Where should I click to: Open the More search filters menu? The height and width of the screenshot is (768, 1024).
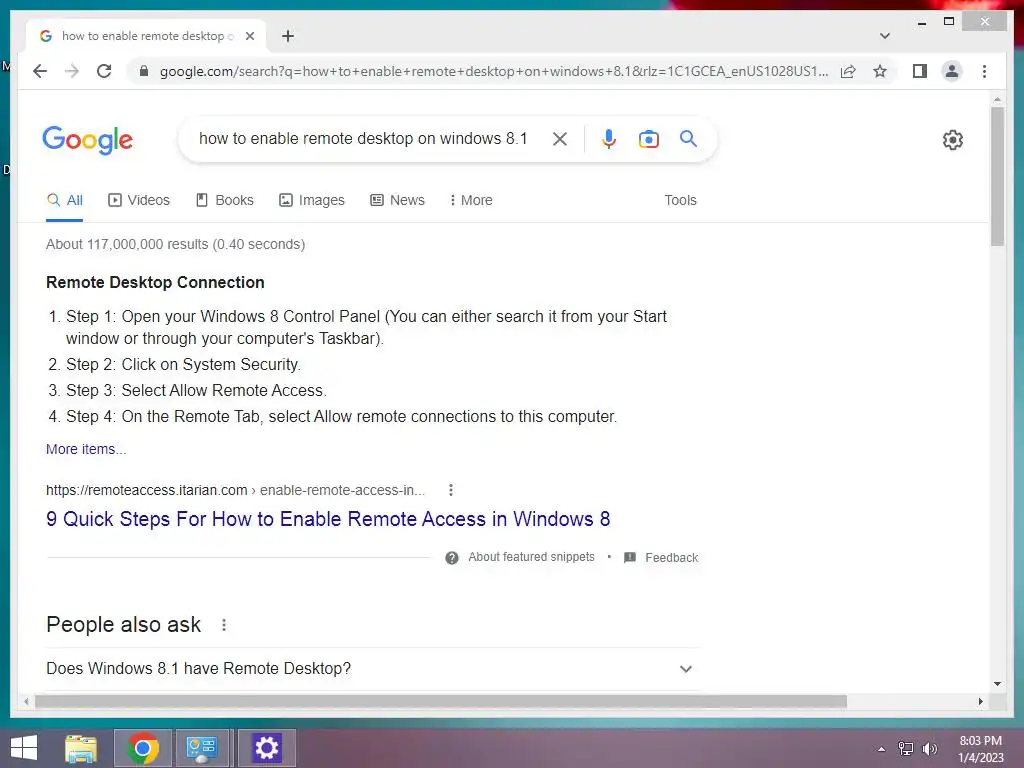(471, 200)
